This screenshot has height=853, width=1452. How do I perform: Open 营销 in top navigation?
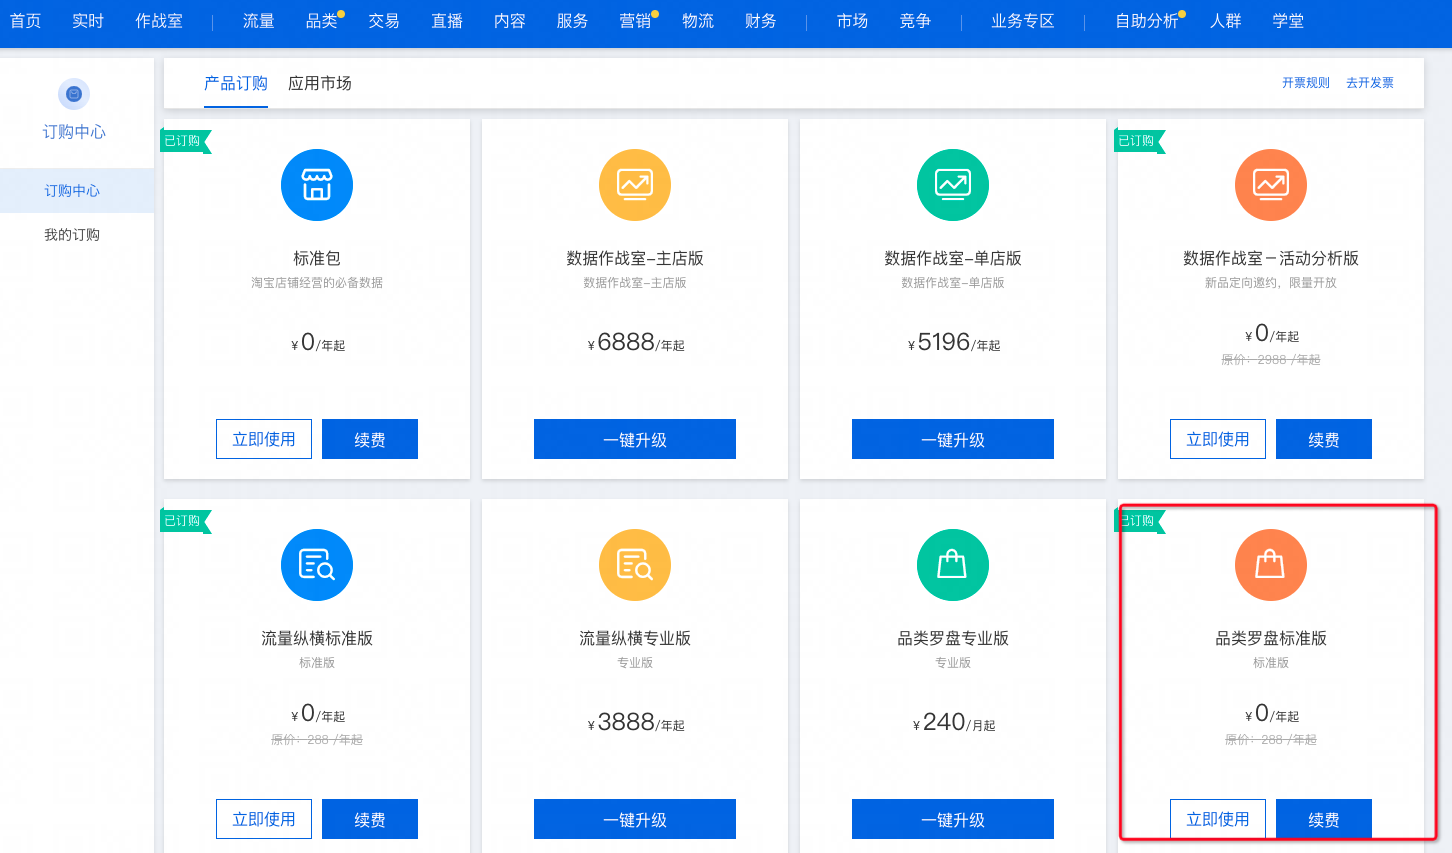tap(635, 21)
